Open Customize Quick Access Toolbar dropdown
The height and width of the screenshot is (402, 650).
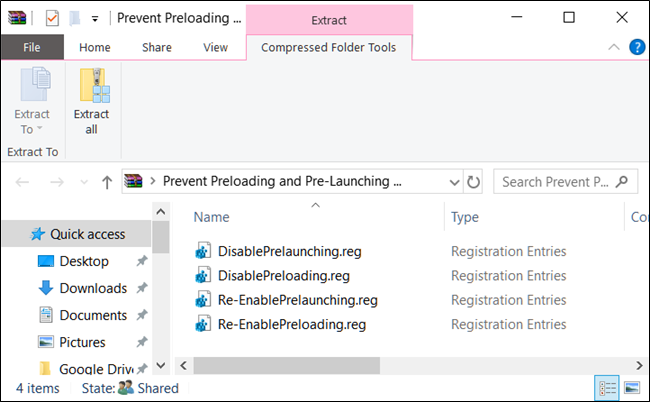[x=95, y=17]
